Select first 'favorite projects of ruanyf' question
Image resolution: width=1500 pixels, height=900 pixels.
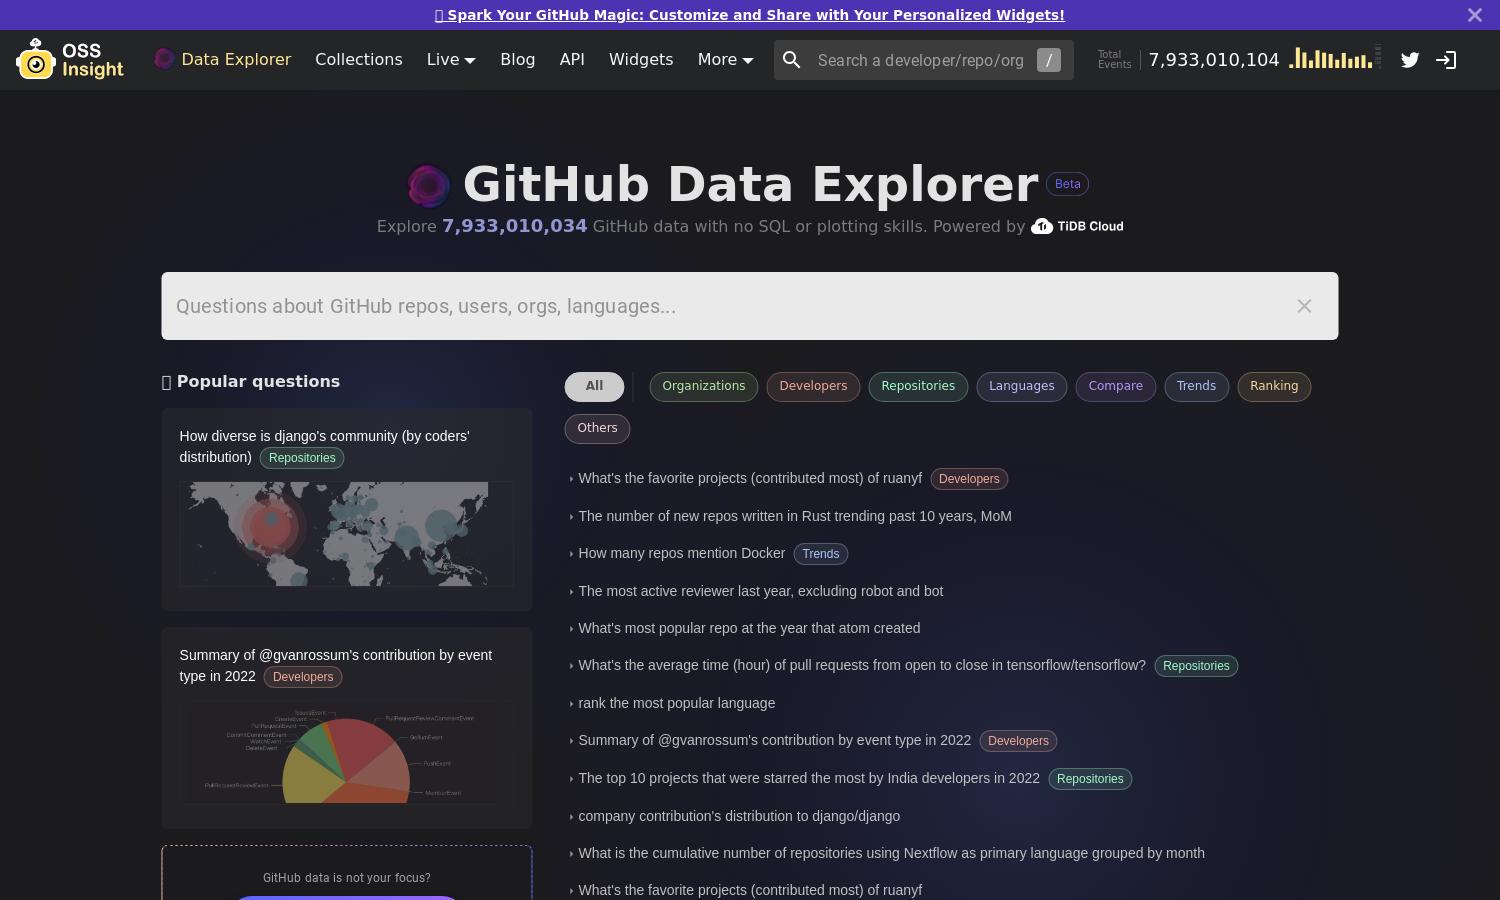pyautogui.click(x=750, y=478)
